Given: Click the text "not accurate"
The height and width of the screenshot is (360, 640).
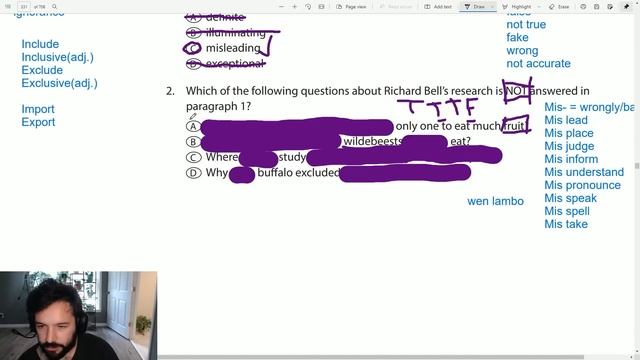Looking at the screenshot, I should [538, 64].
